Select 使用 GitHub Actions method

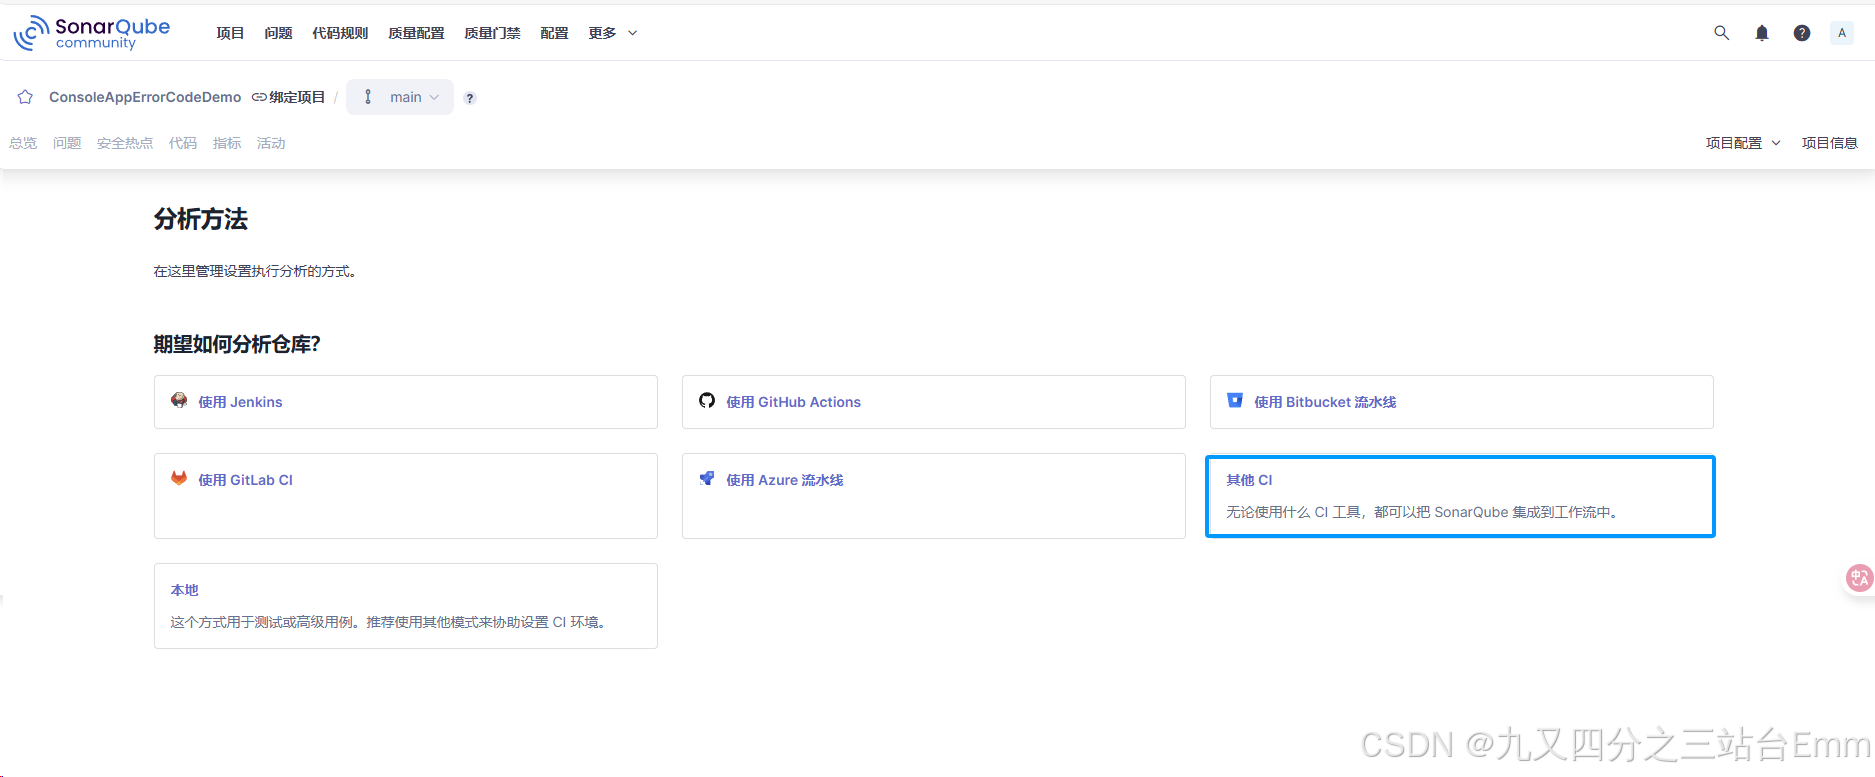934,402
